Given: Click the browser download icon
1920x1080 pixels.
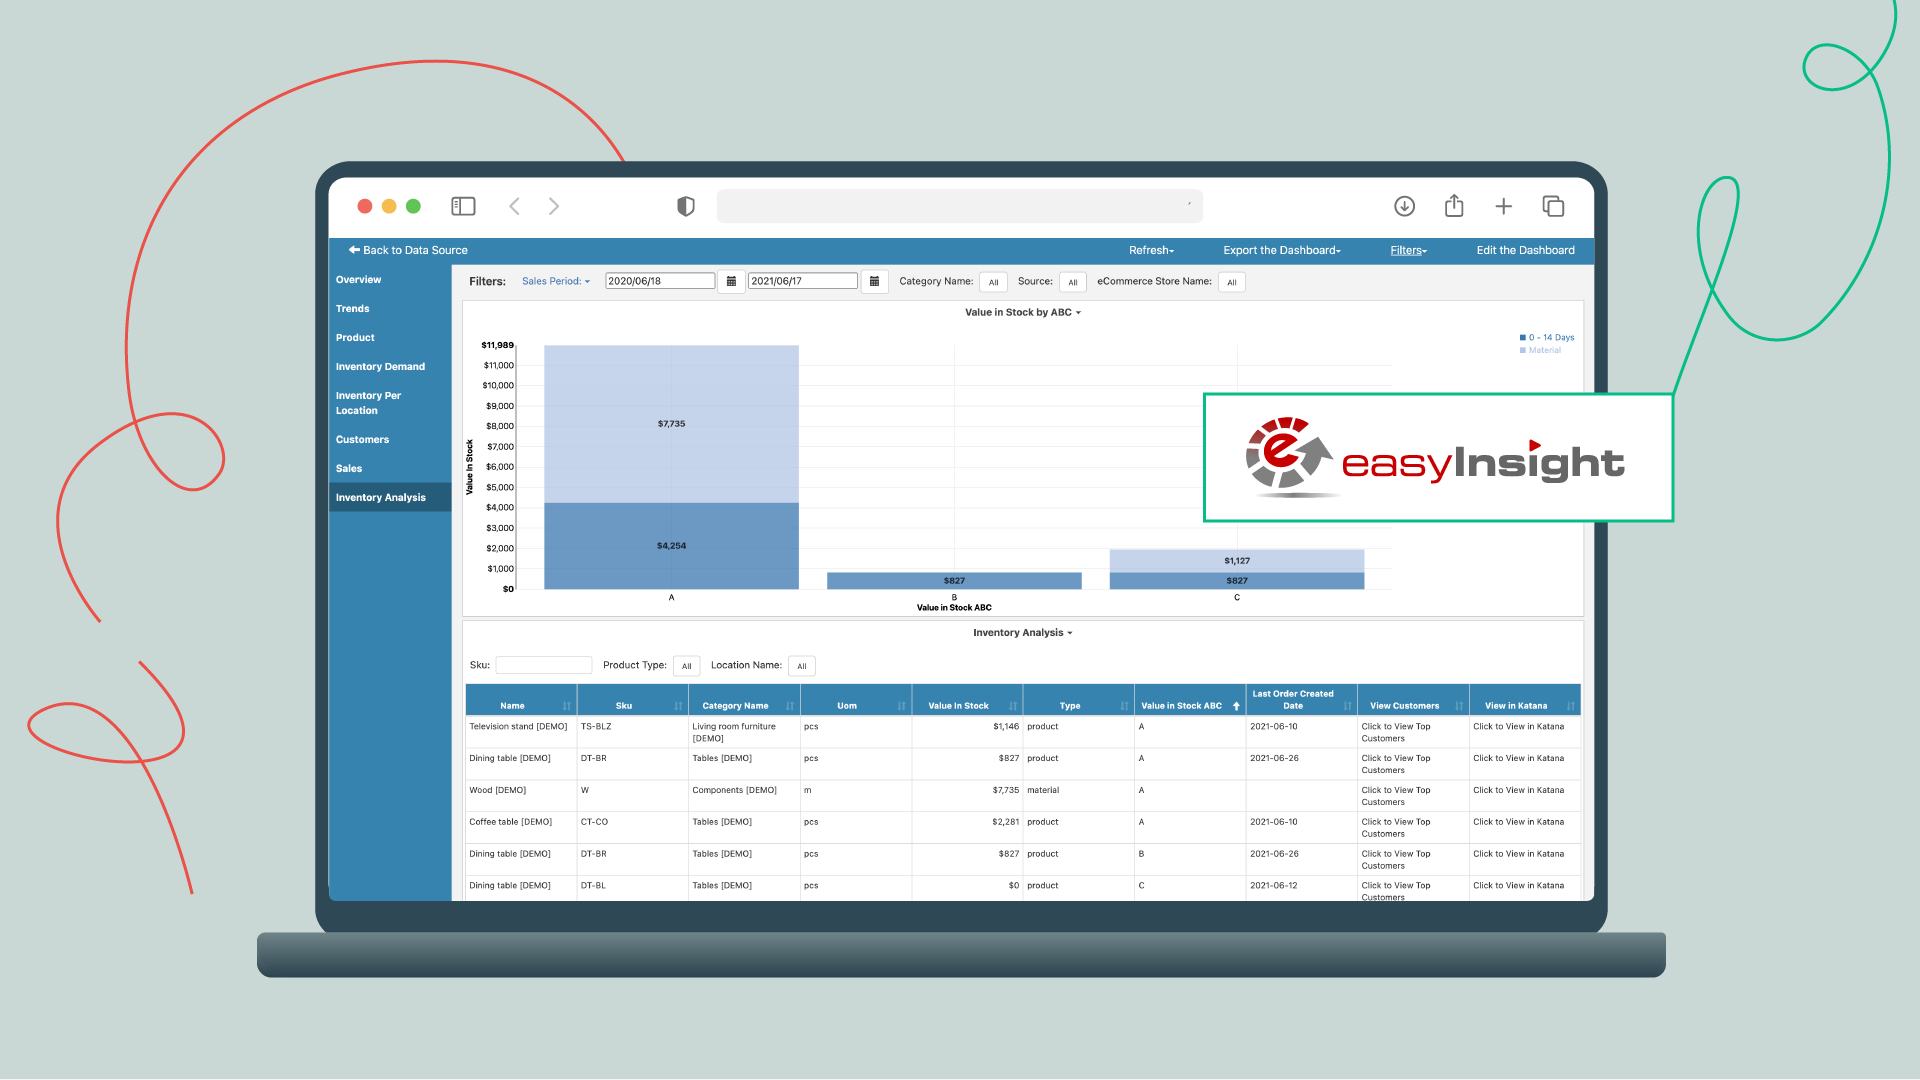Looking at the screenshot, I should [1404, 206].
